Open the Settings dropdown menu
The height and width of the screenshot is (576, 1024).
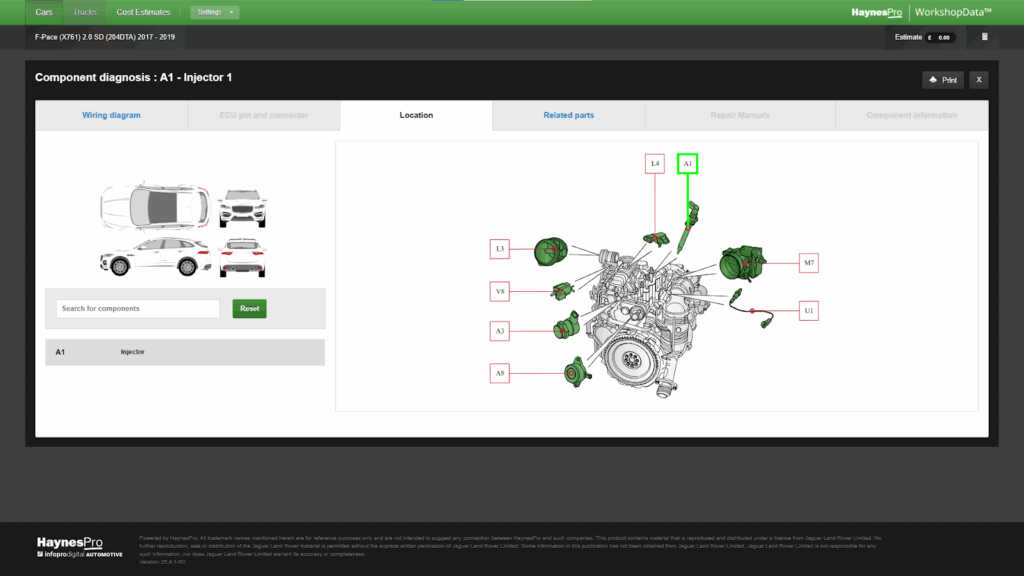point(213,12)
